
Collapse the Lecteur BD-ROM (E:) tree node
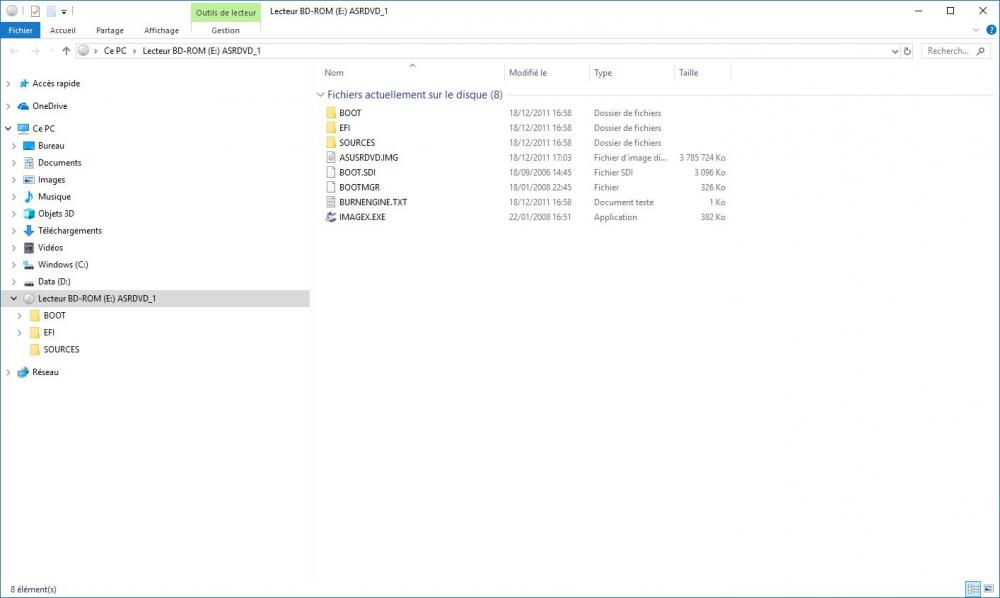[x=13, y=299]
